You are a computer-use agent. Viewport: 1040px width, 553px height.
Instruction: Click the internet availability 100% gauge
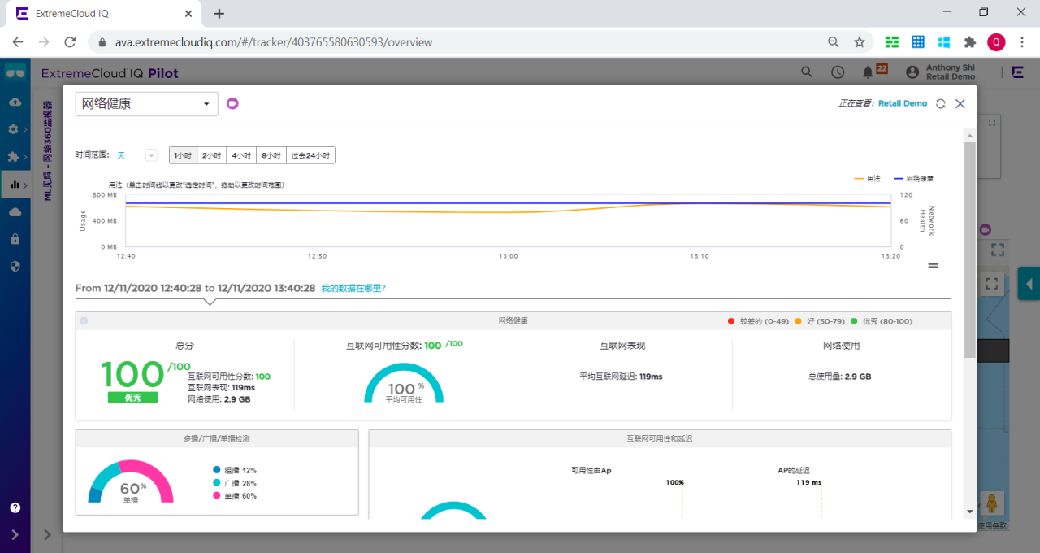[404, 384]
